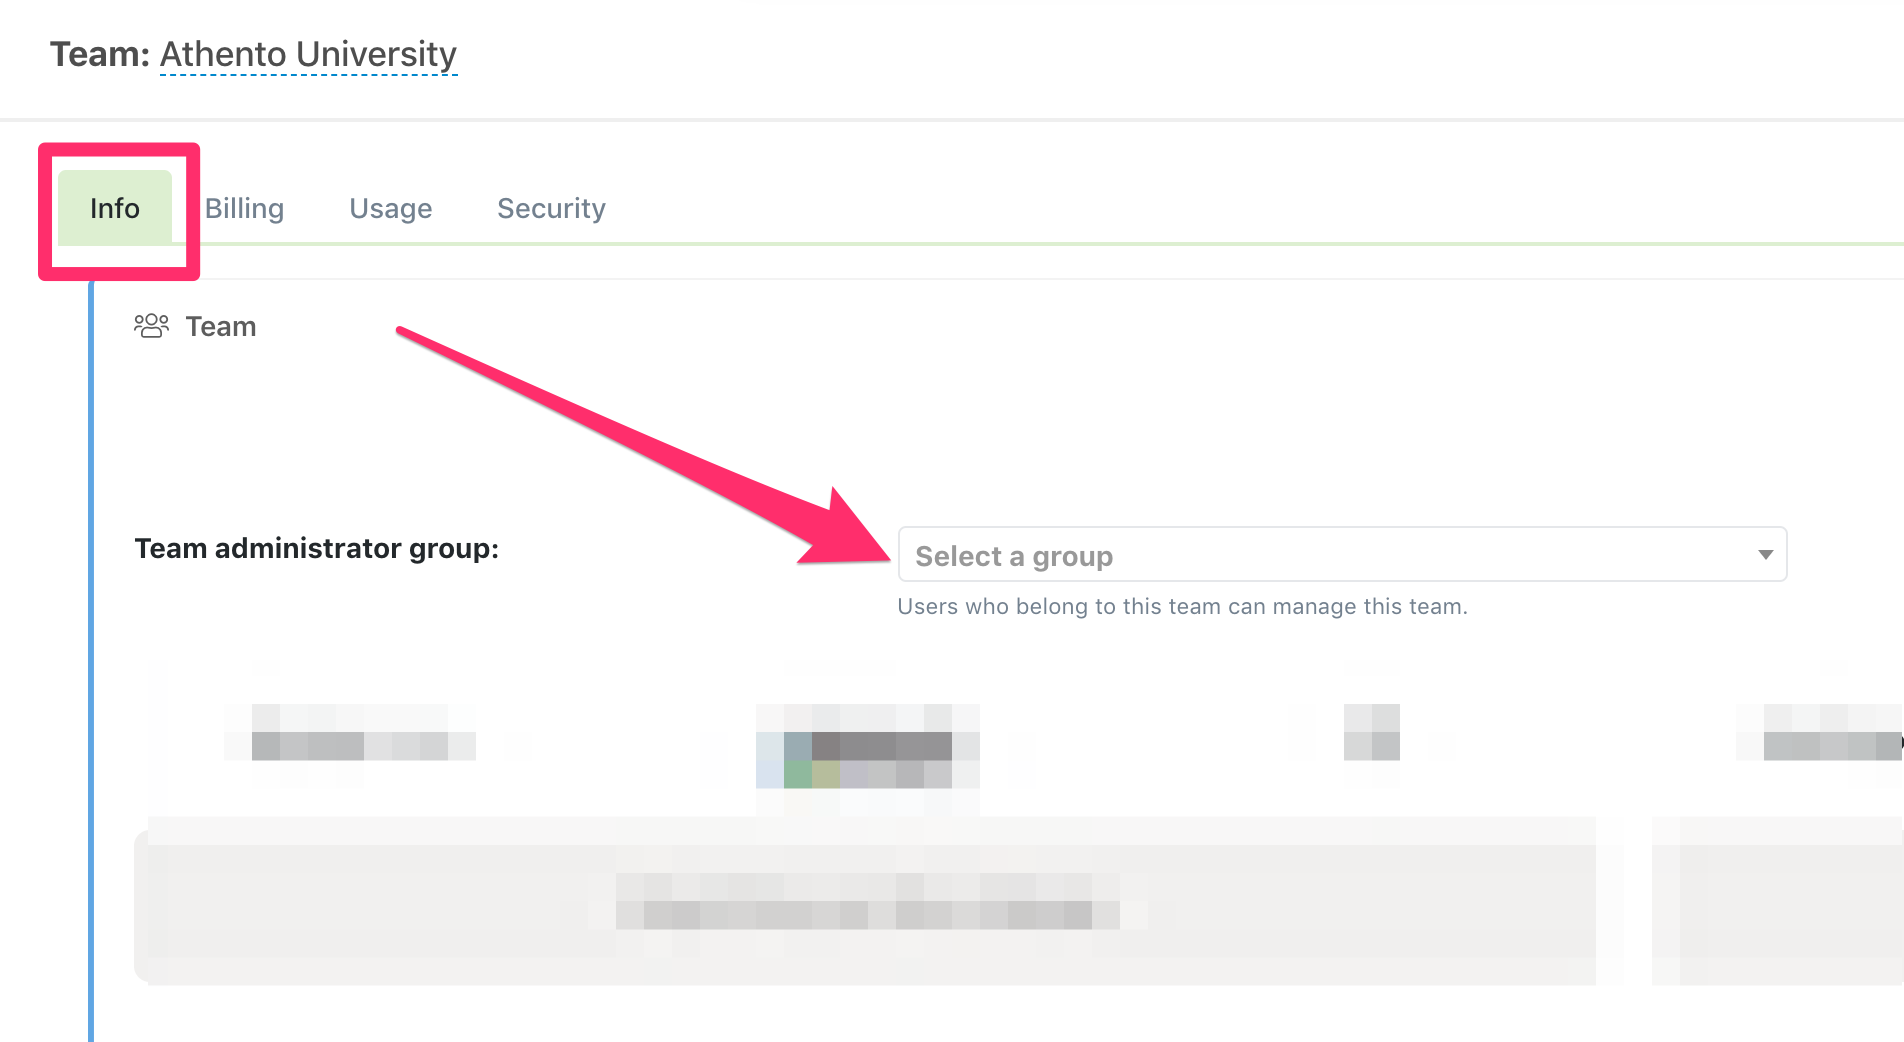Click the help text below group selector
Viewport: 1904px width, 1042px height.
point(1182,607)
